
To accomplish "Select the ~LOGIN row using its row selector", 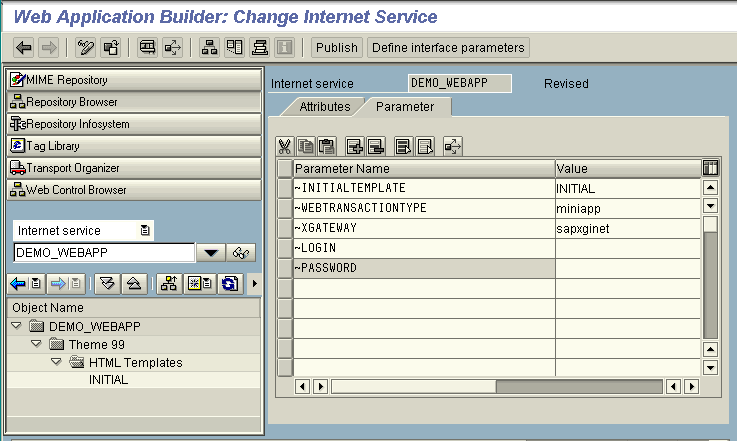I will 285,248.
